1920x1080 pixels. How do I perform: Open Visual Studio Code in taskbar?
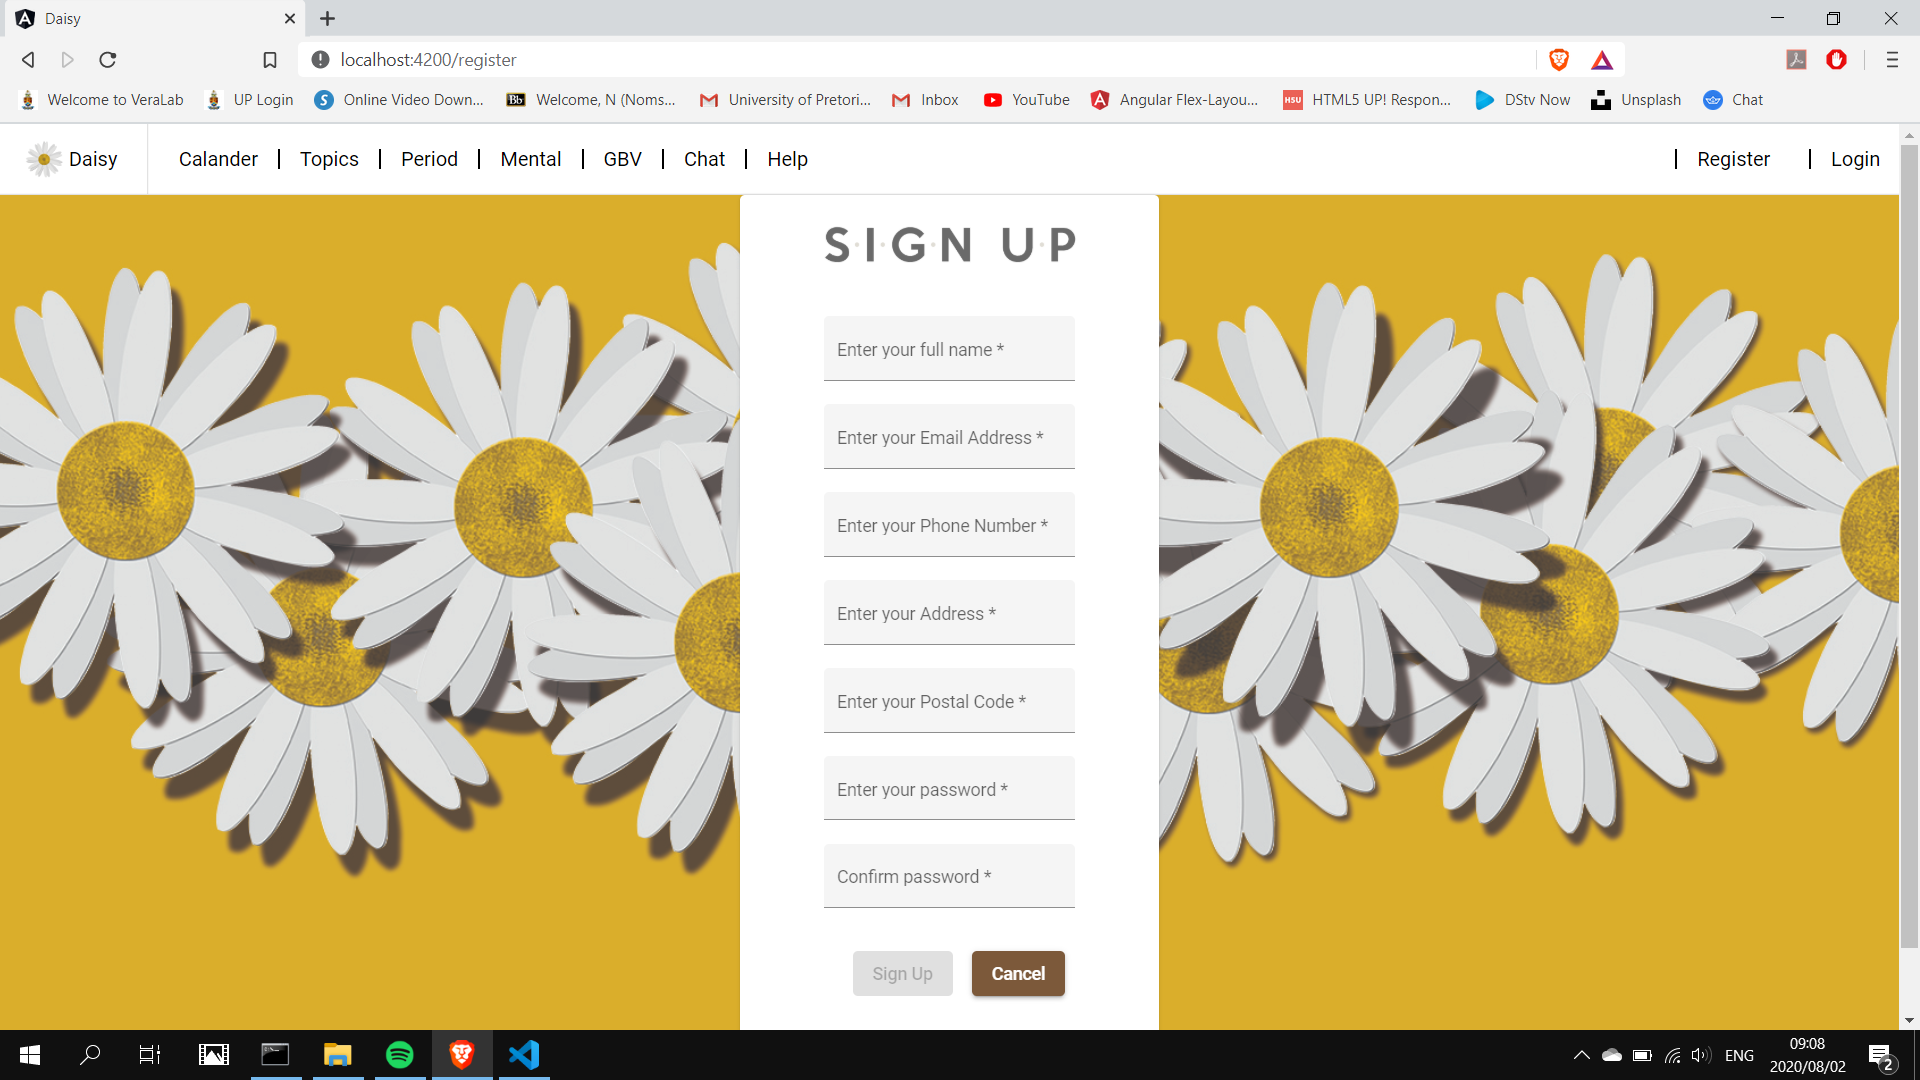pos(524,1054)
